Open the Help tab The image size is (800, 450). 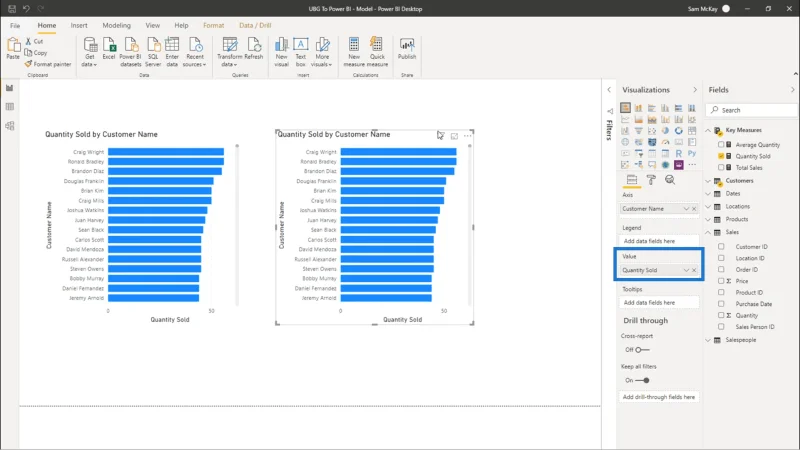[x=181, y=25]
